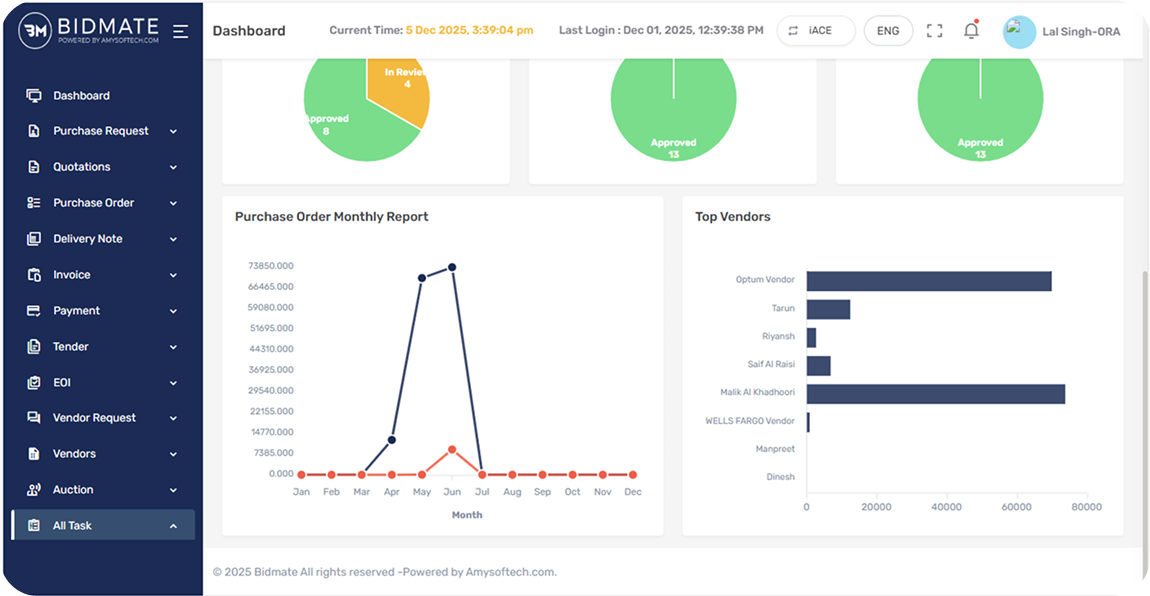
Task: Select the Vendor Request menu item
Action: pyautogui.click(x=94, y=418)
